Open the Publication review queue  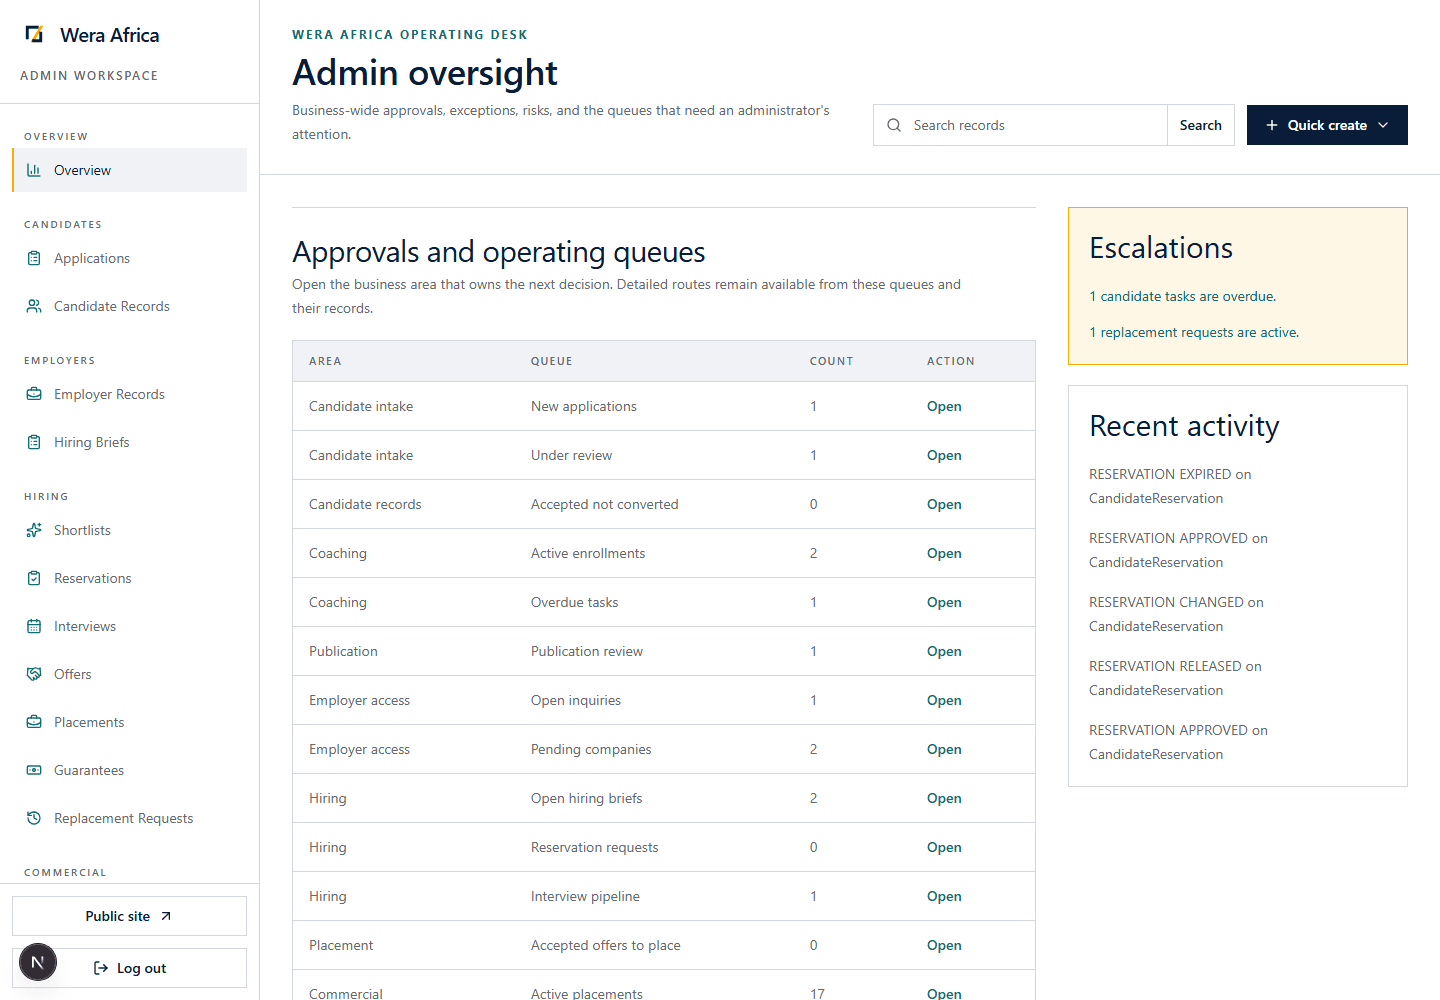coord(944,651)
